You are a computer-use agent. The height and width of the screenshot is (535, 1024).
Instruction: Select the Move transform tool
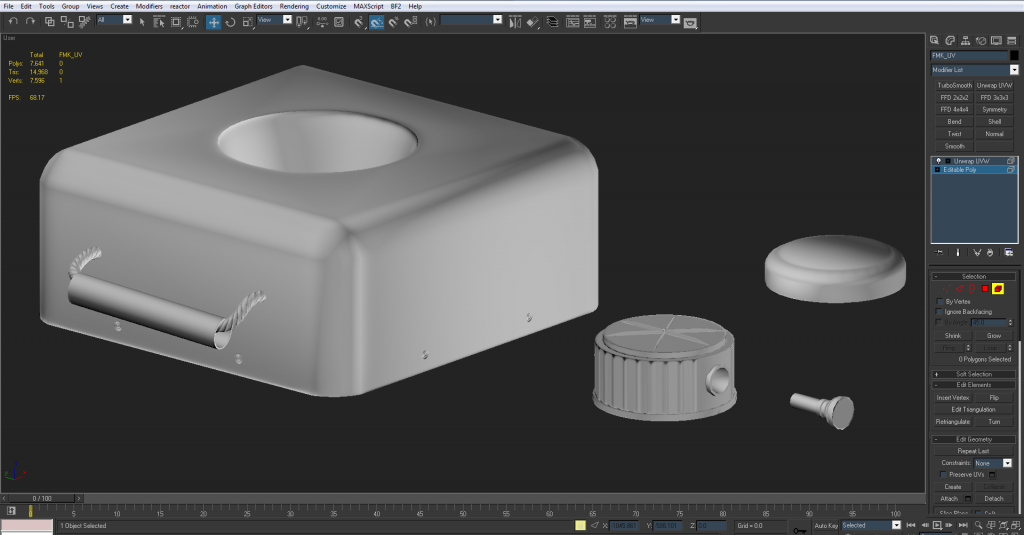tap(214, 21)
